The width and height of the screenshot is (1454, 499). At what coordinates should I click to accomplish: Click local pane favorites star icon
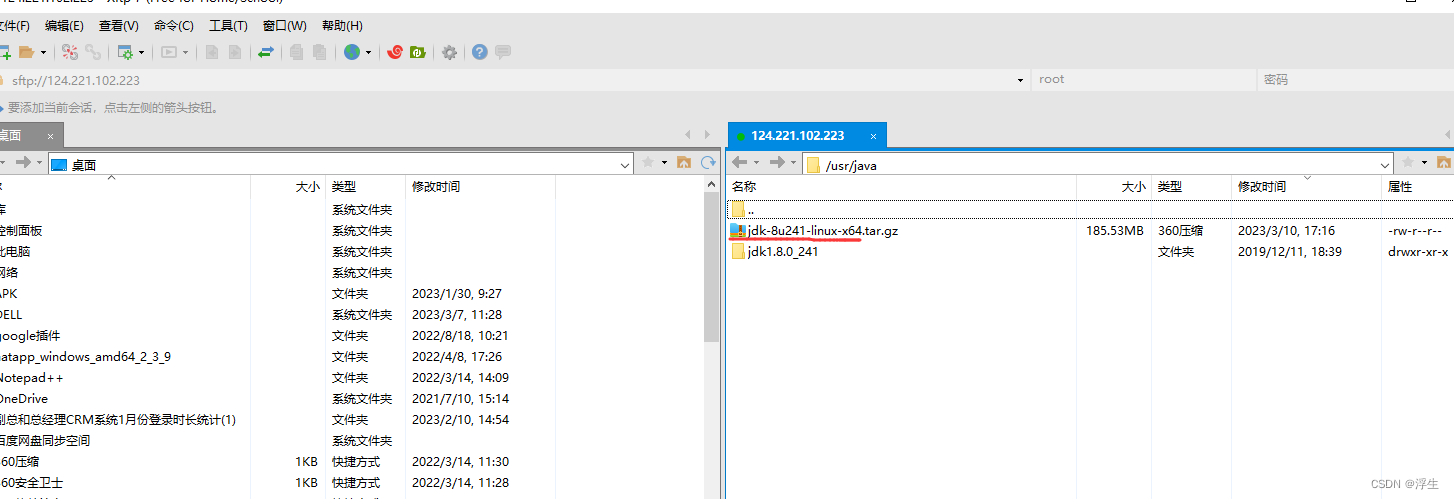648,162
